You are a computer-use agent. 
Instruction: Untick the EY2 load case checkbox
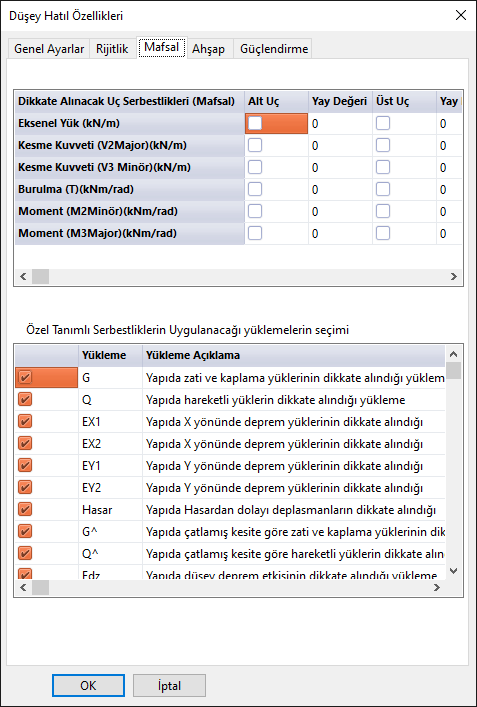(x=25, y=487)
